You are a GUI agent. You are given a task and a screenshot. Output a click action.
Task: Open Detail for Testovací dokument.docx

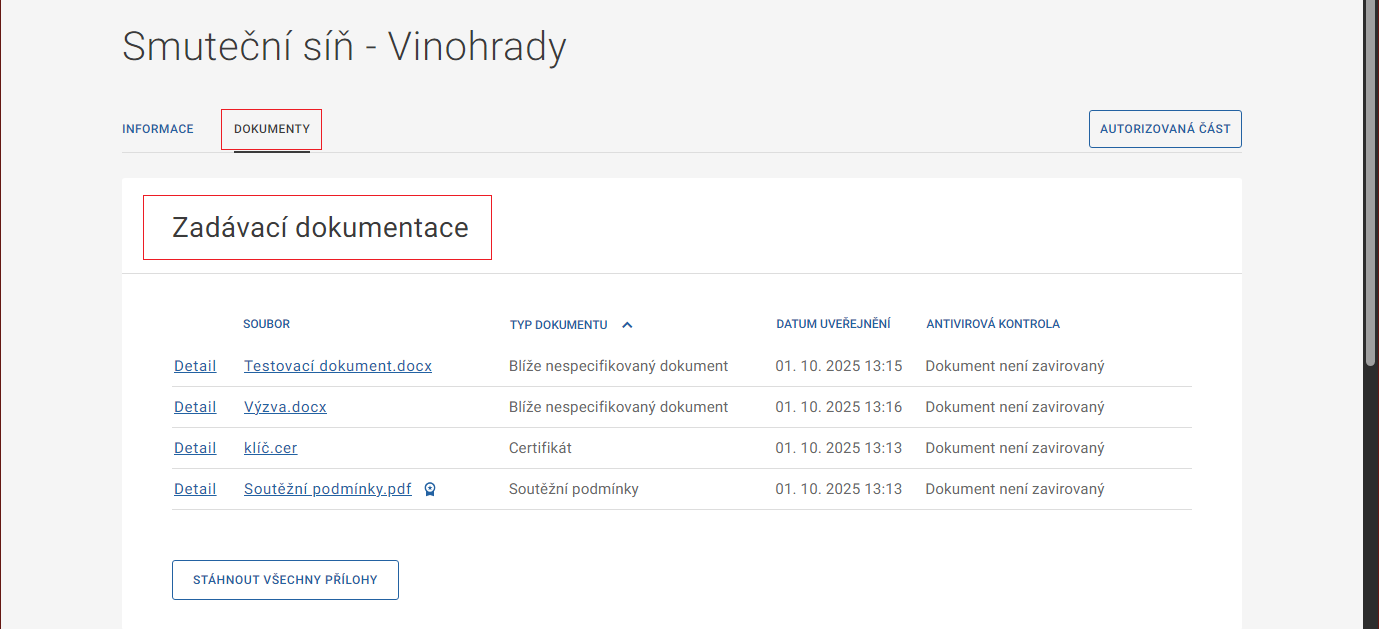pos(195,366)
